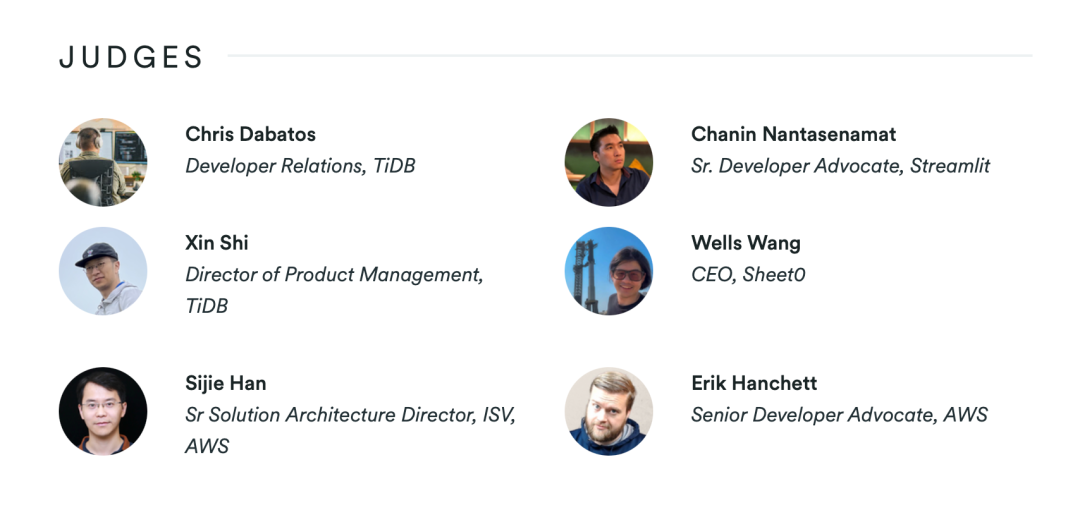
Task: Click the avatar next to Chanin Nantasenamat
Action: [609, 162]
